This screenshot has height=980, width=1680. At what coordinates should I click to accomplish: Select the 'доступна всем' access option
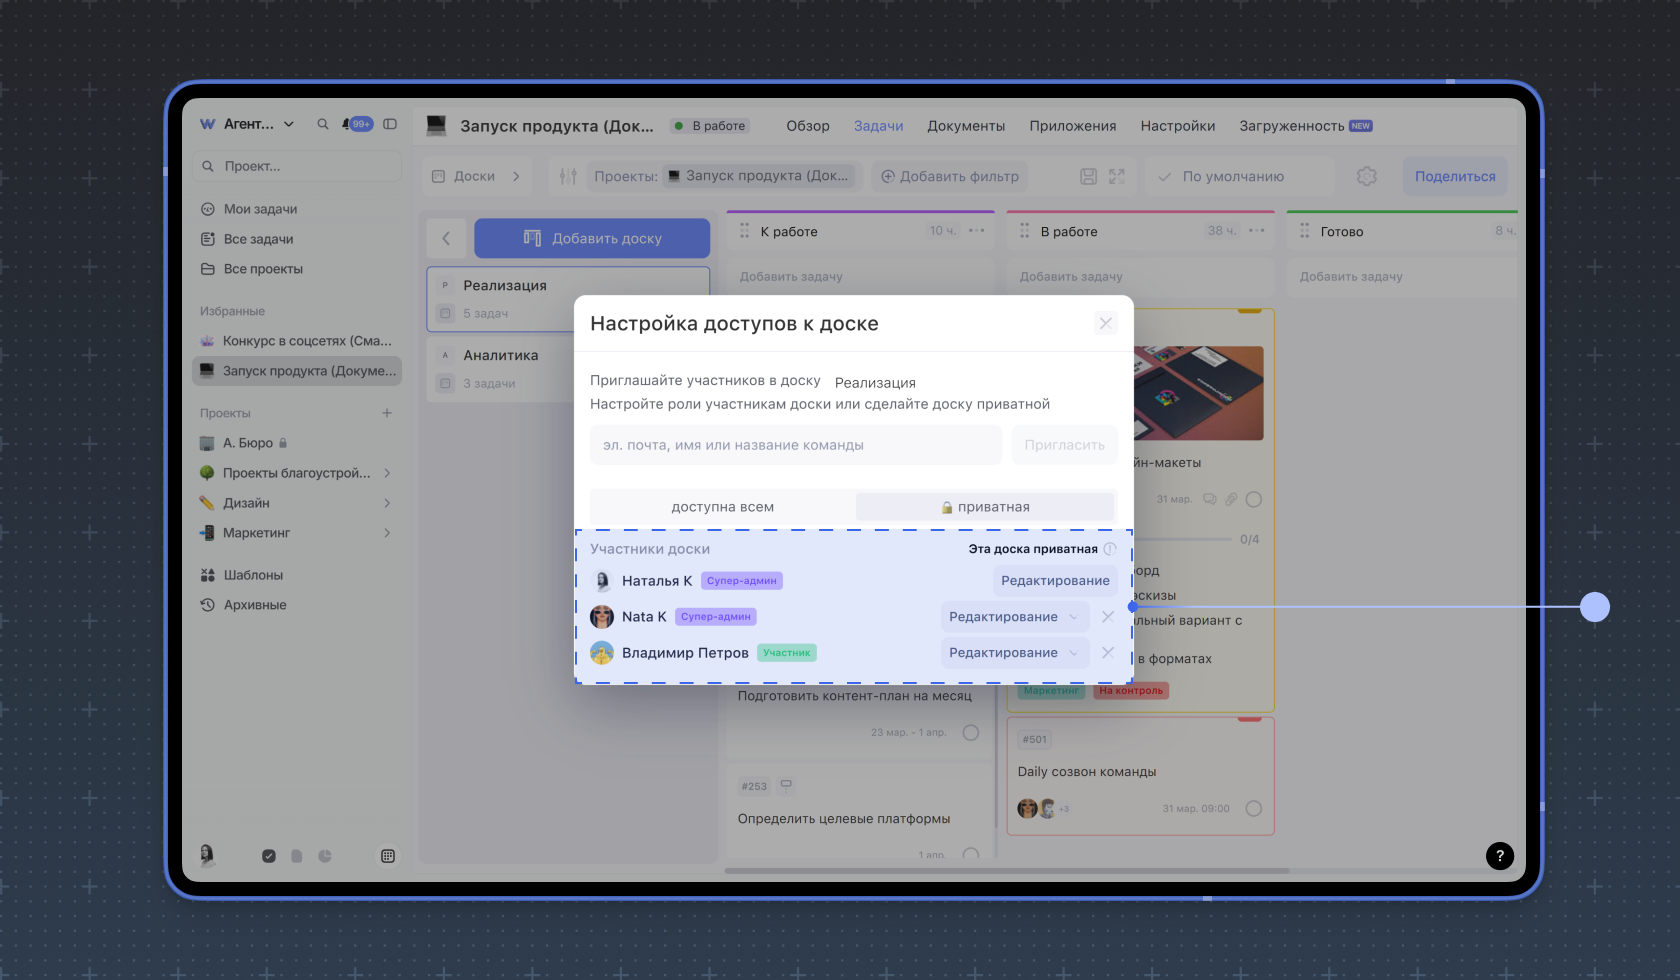click(x=722, y=507)
